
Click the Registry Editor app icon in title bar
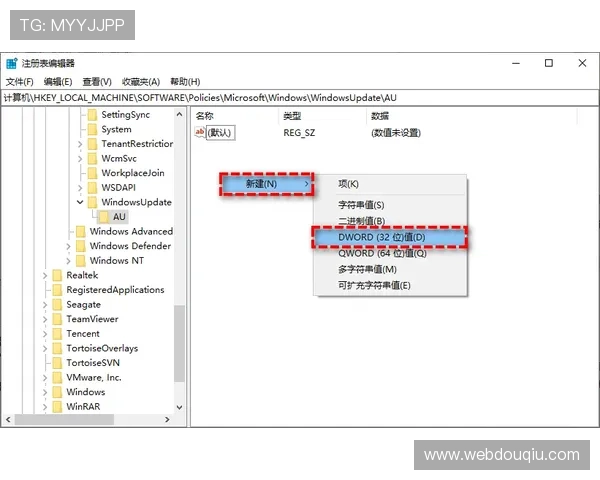click(12, 63)
